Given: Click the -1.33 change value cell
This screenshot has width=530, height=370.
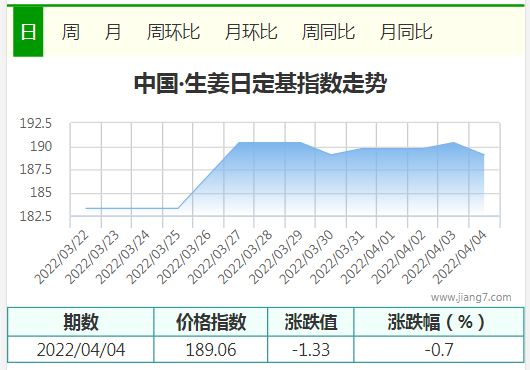Looking at the screenshot, I should point(311,349).
